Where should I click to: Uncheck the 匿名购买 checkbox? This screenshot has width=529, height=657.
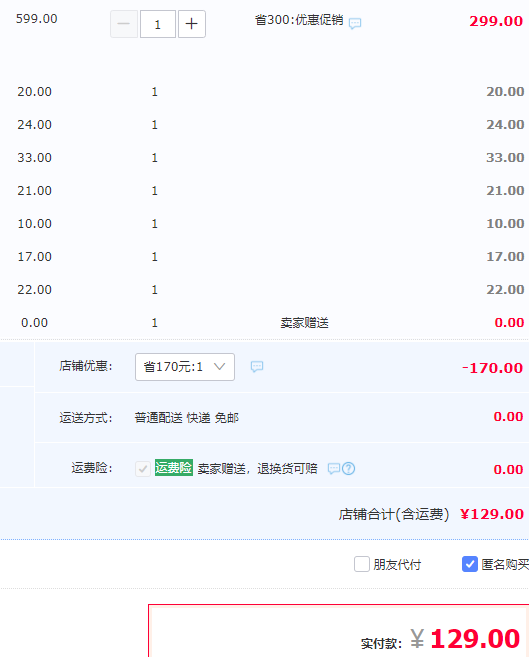tap(470, 564)
